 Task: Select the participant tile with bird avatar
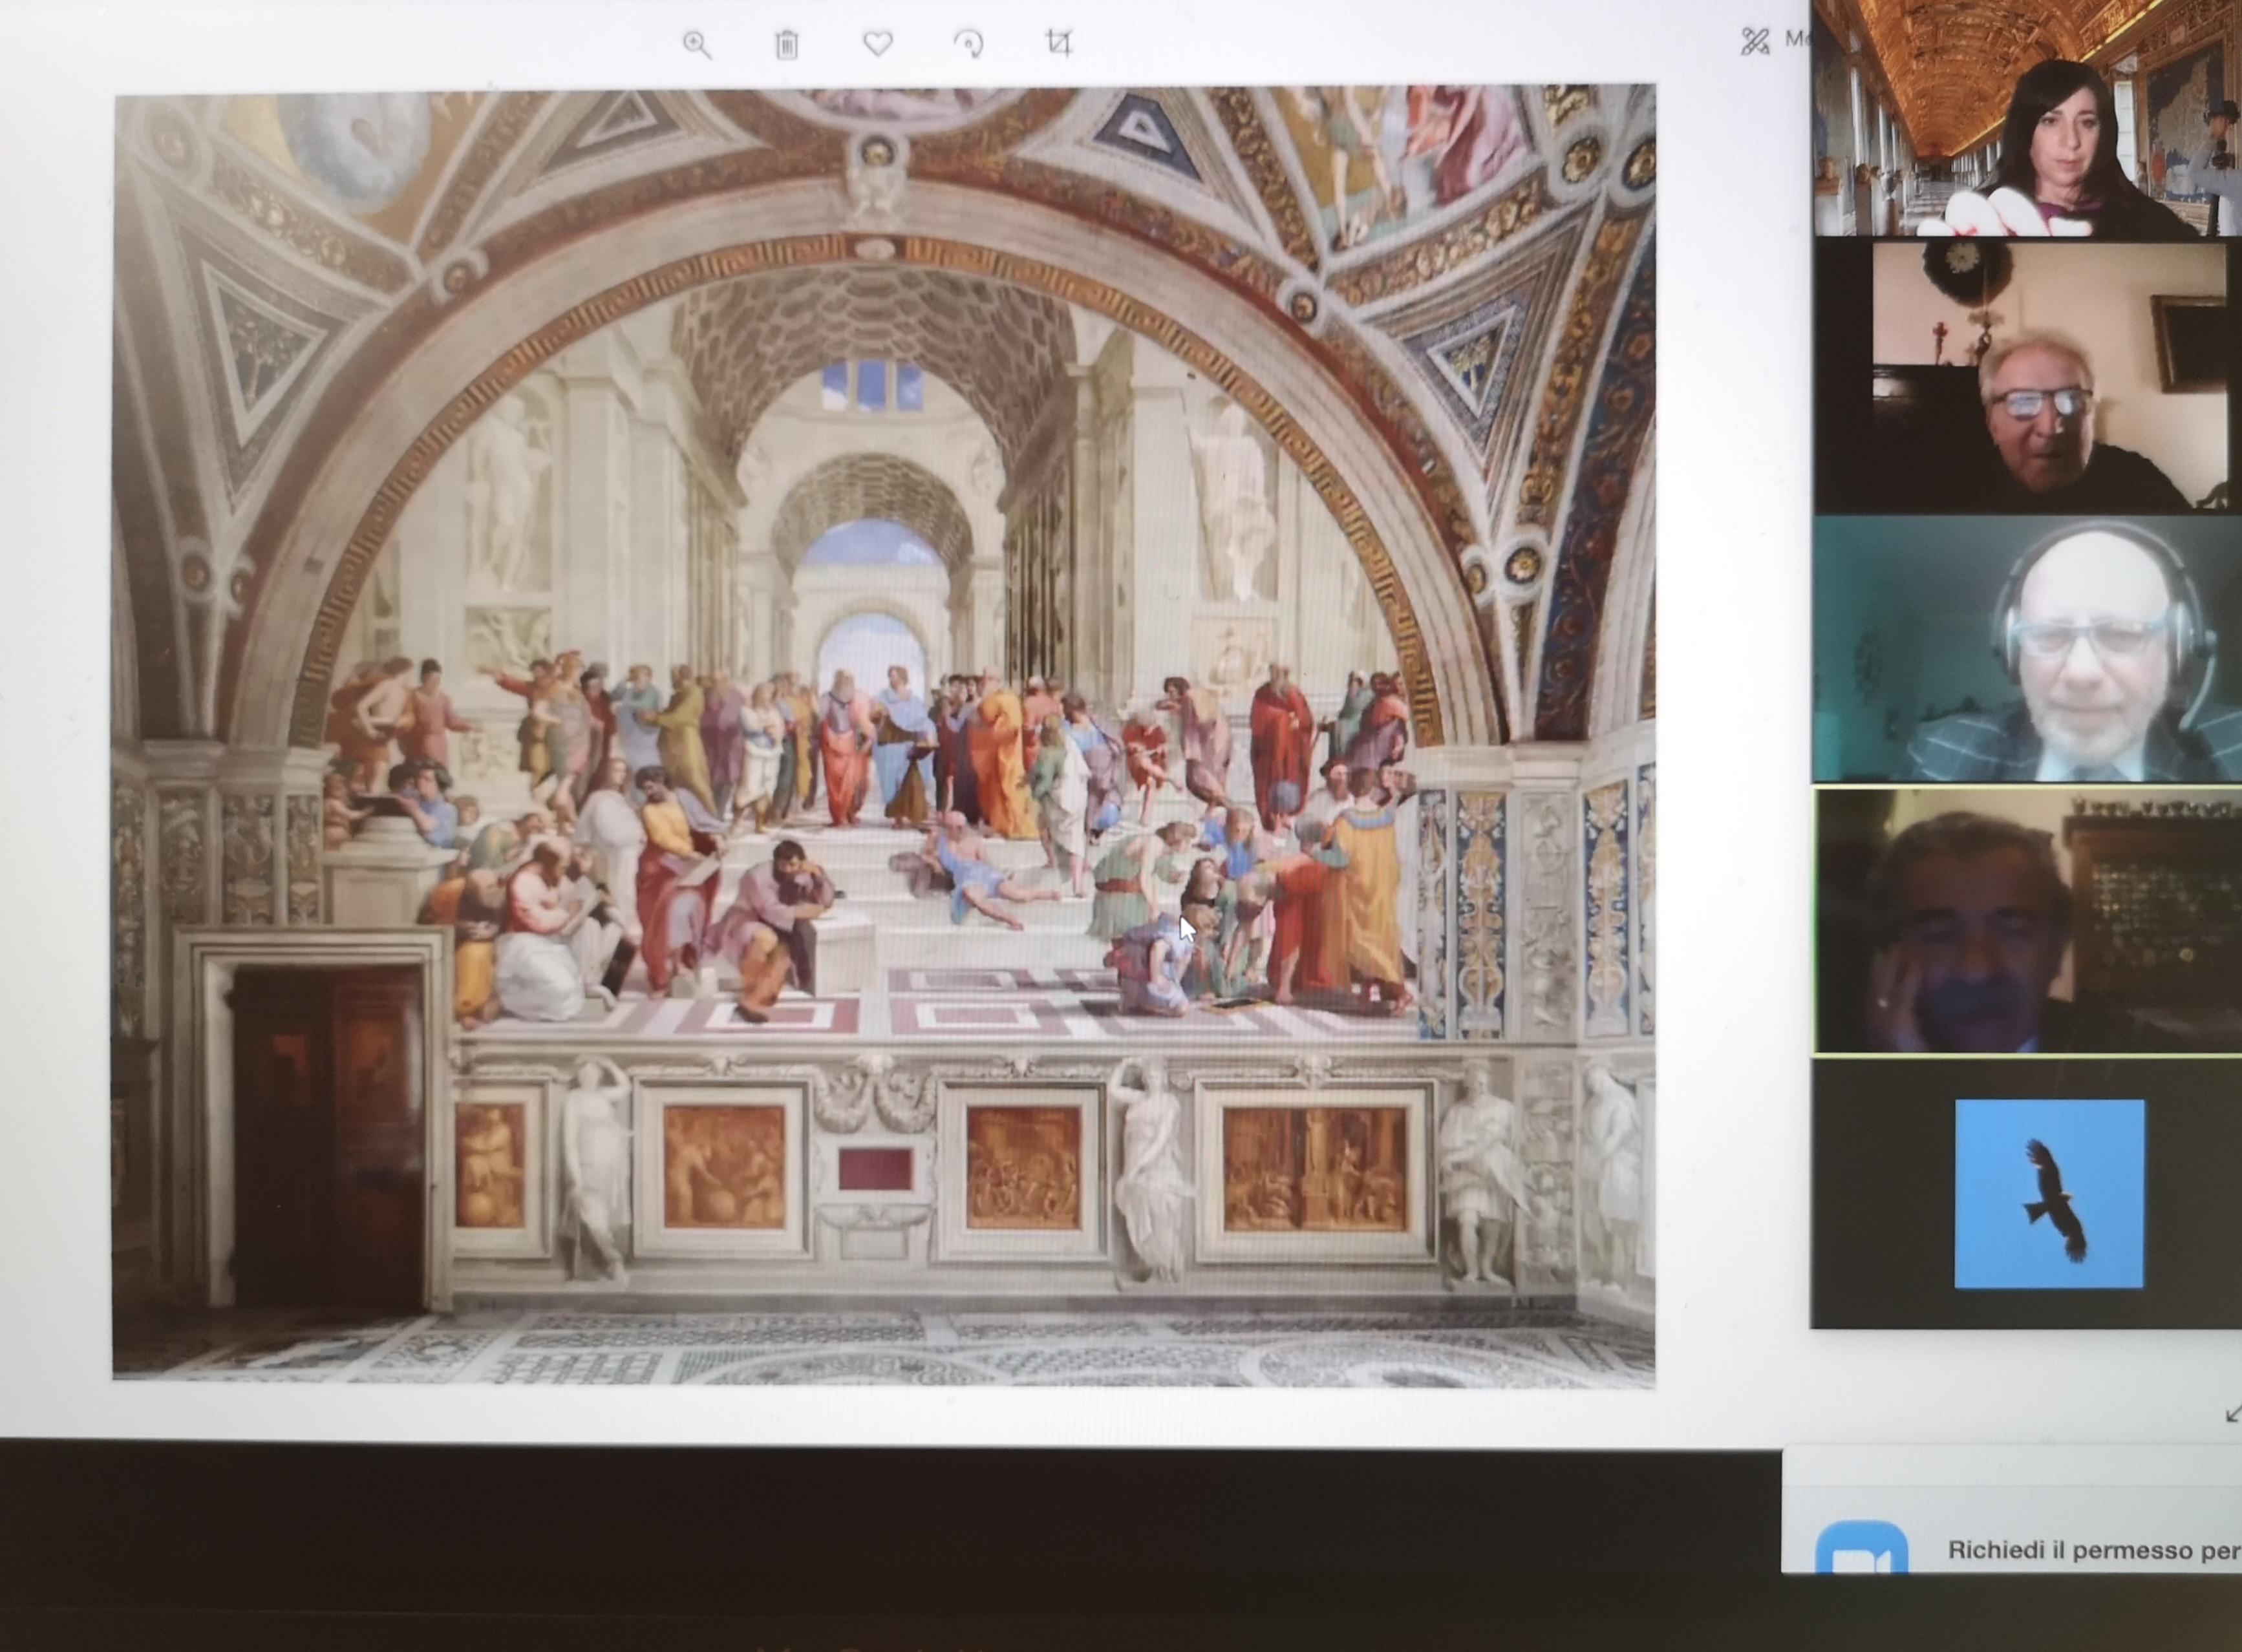click(x=2027, y=1194)
